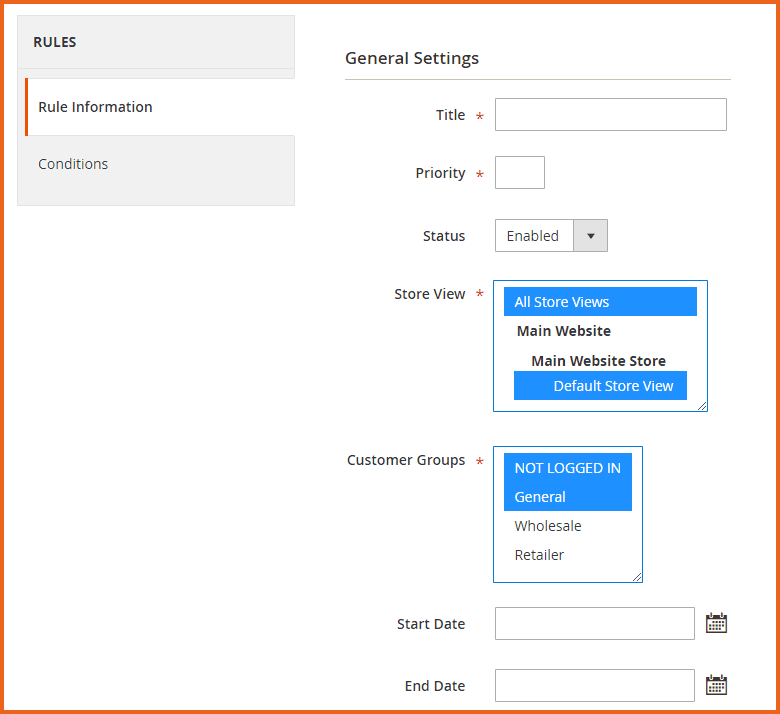Screen dimensions: 780x714
Task: Grab the Store View list resize handle
Action: pyautogui.click(x=703, y=407)
